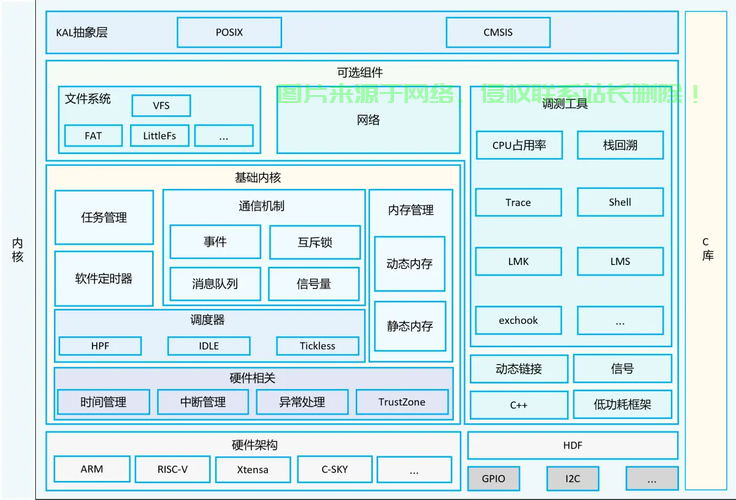The width and height of the screenshot is (736, 500).
Task: Click the CMSIS box
Action: [x=498, y=32]
